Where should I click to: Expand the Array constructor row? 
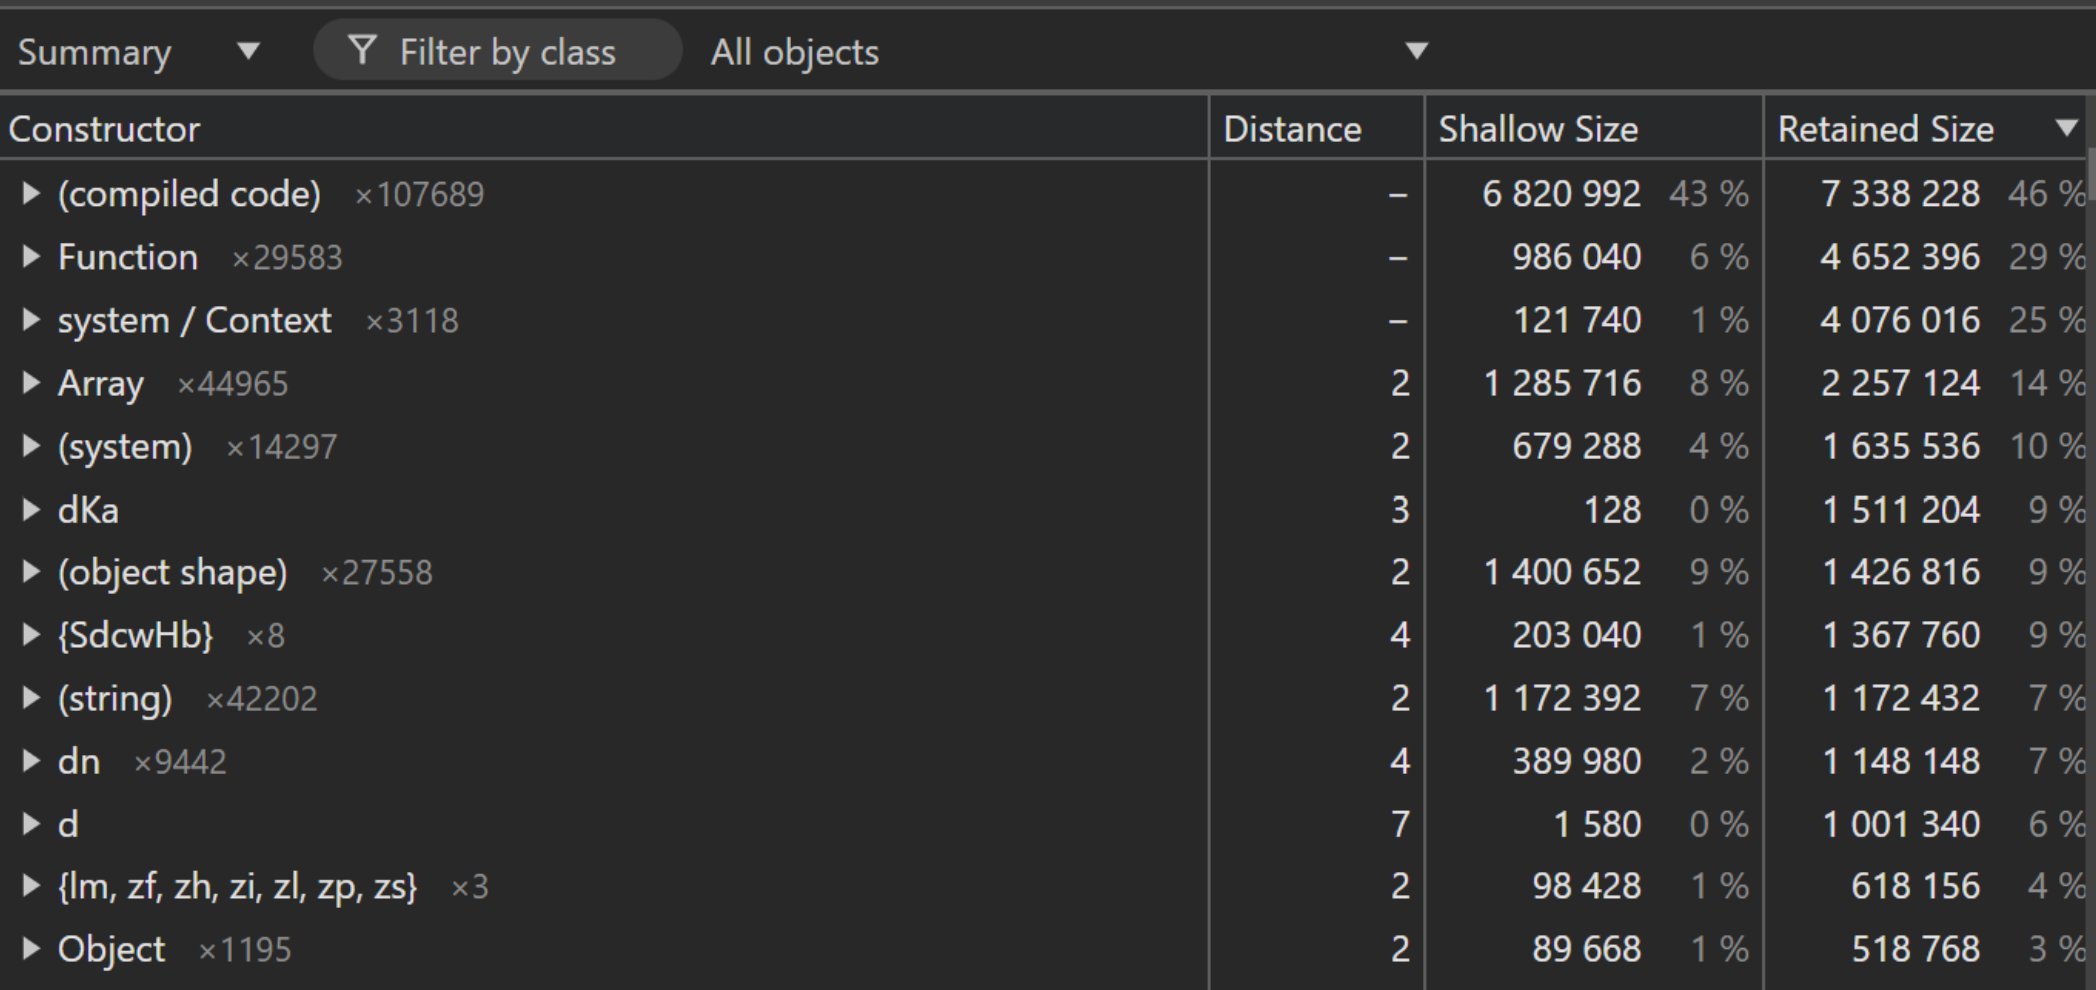click(31, 383)
